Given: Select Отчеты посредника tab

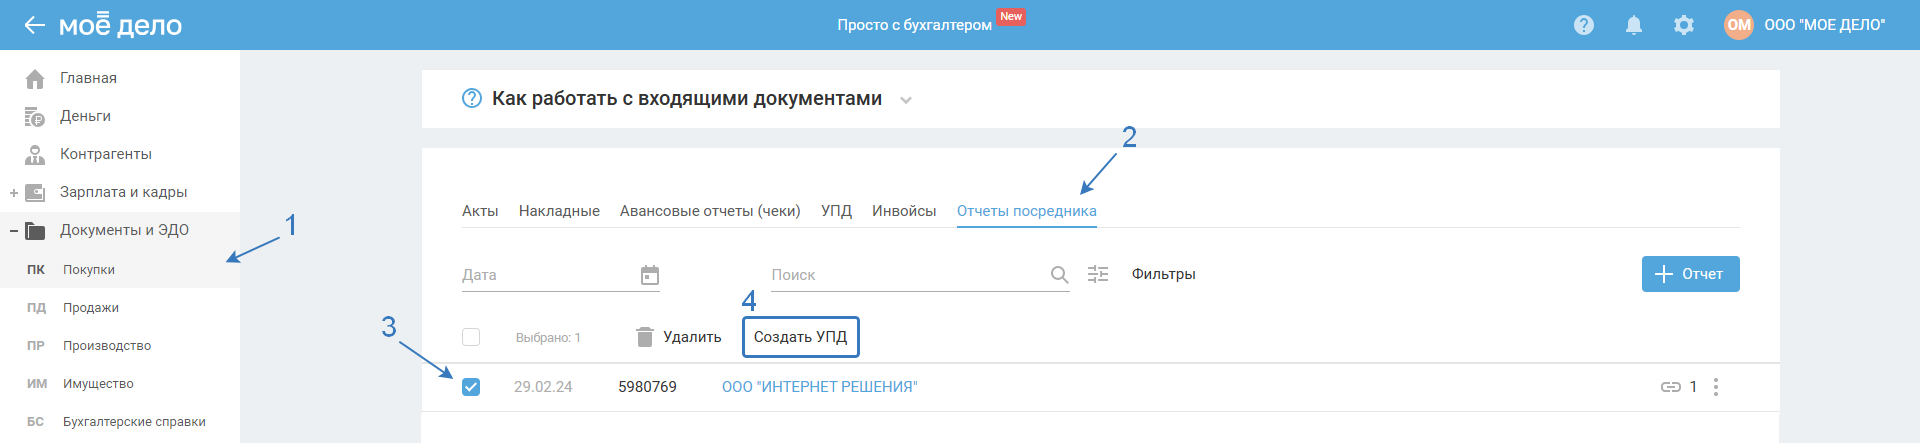Looking at the screenshot, I should click(x=1027, y=211).
